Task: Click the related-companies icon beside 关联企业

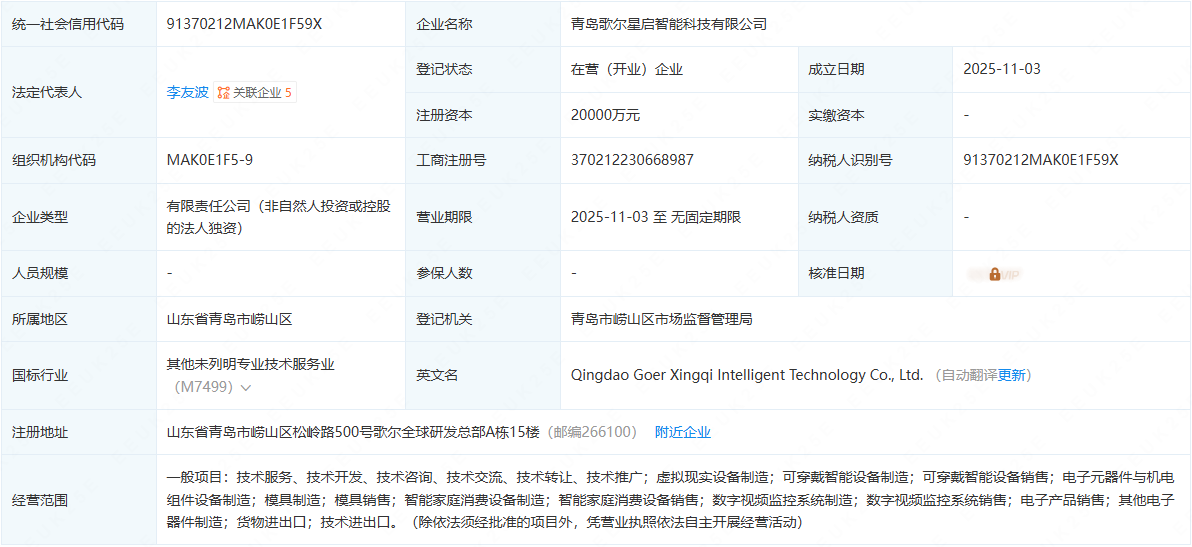Action: (x=224, y=93)
